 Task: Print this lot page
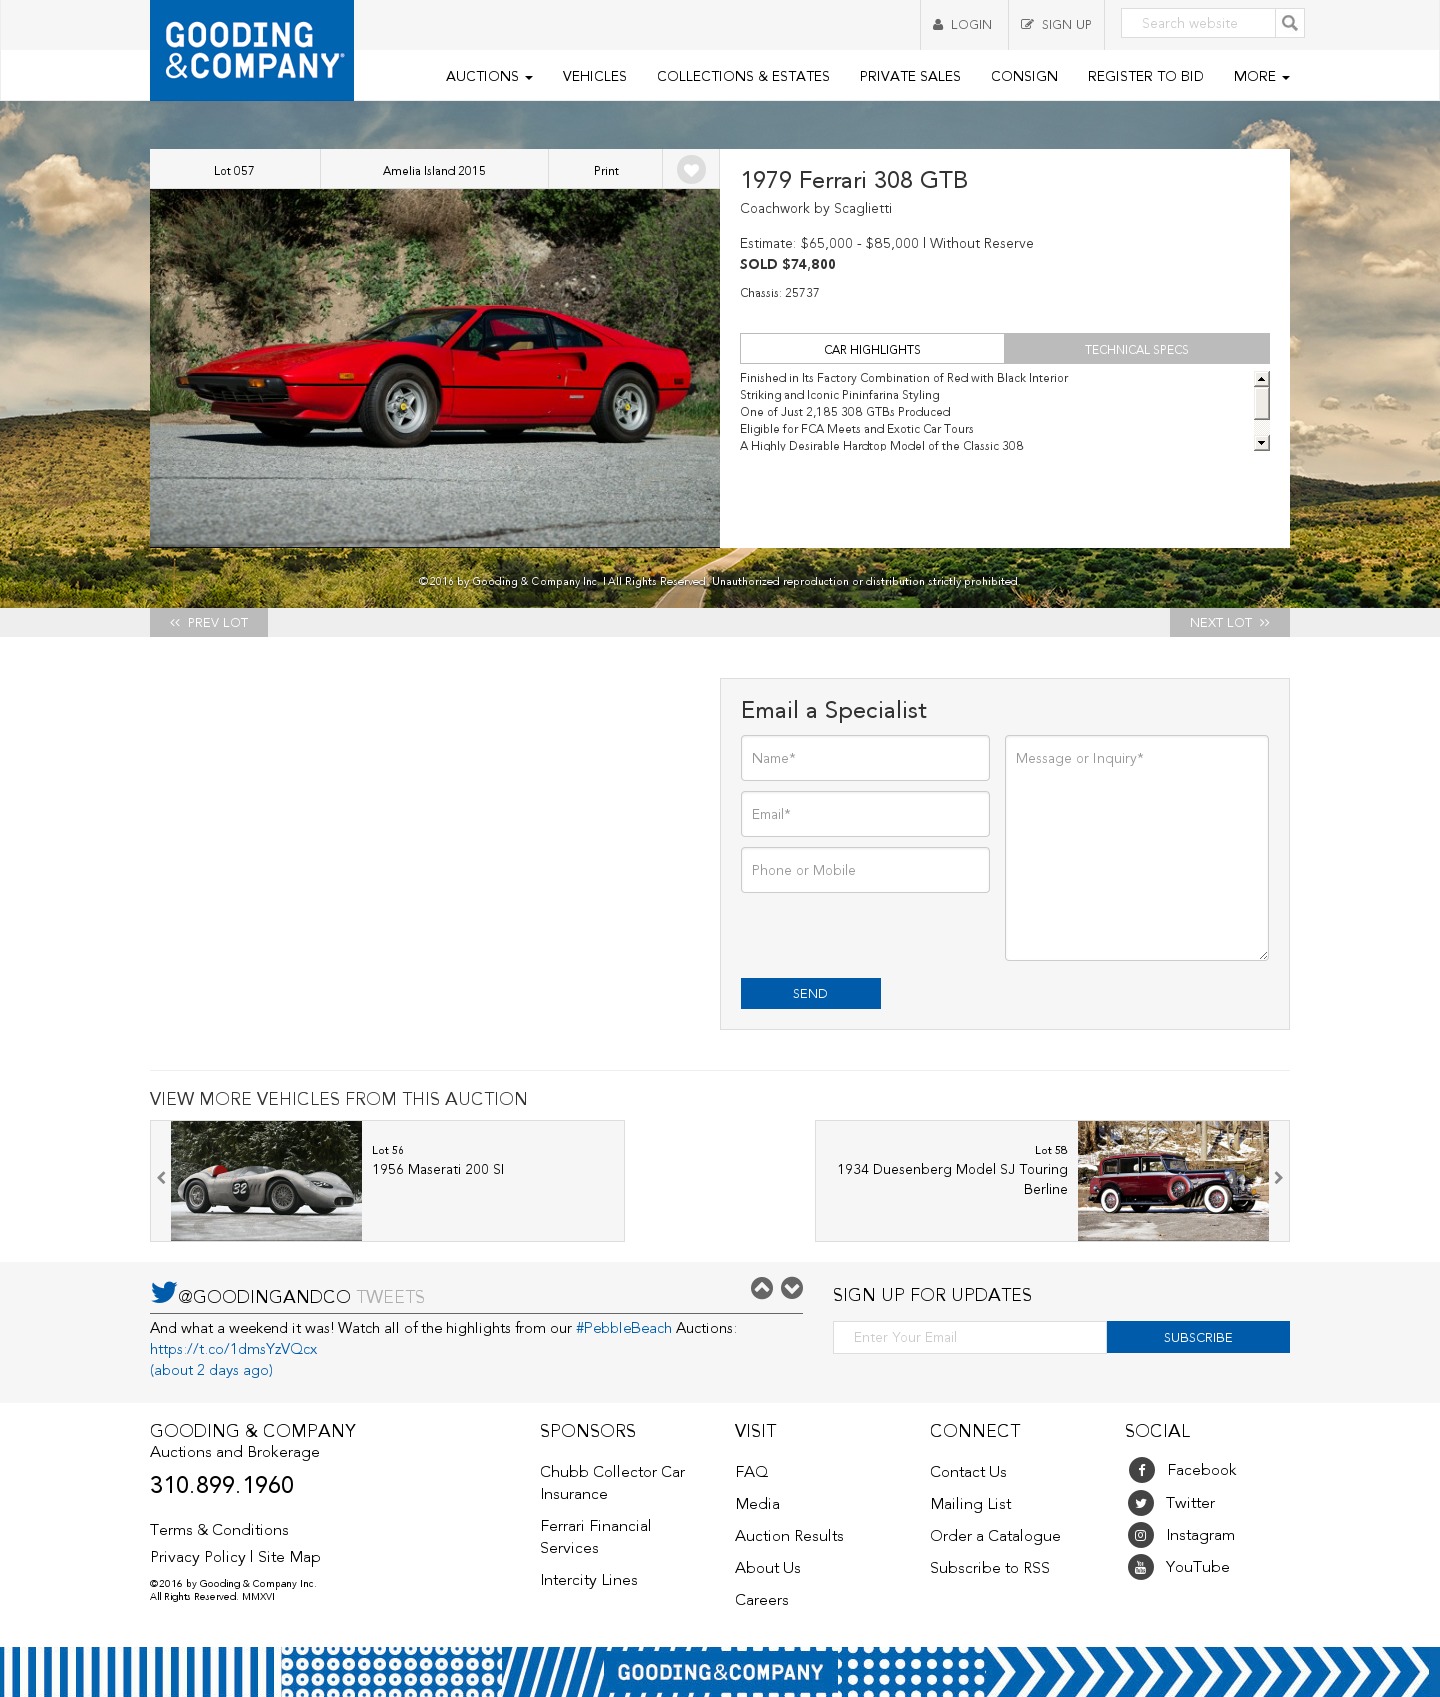pos(606,170)
